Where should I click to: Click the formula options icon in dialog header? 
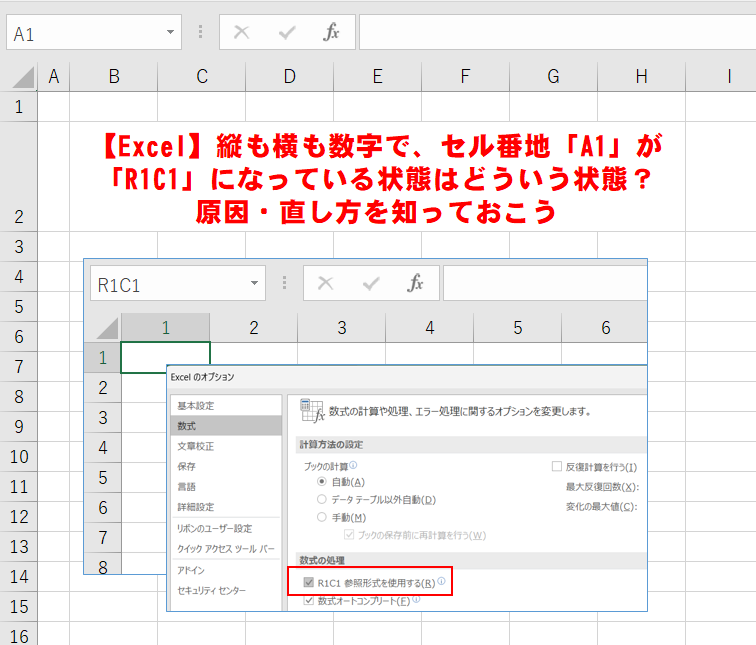pyautogui.click(x=311, y=410)
